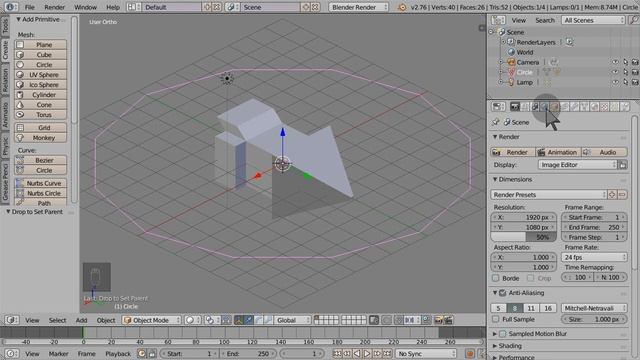Click the Render button with camera icon
Screen dimensions: 640x360
click(x=513, y=152)
